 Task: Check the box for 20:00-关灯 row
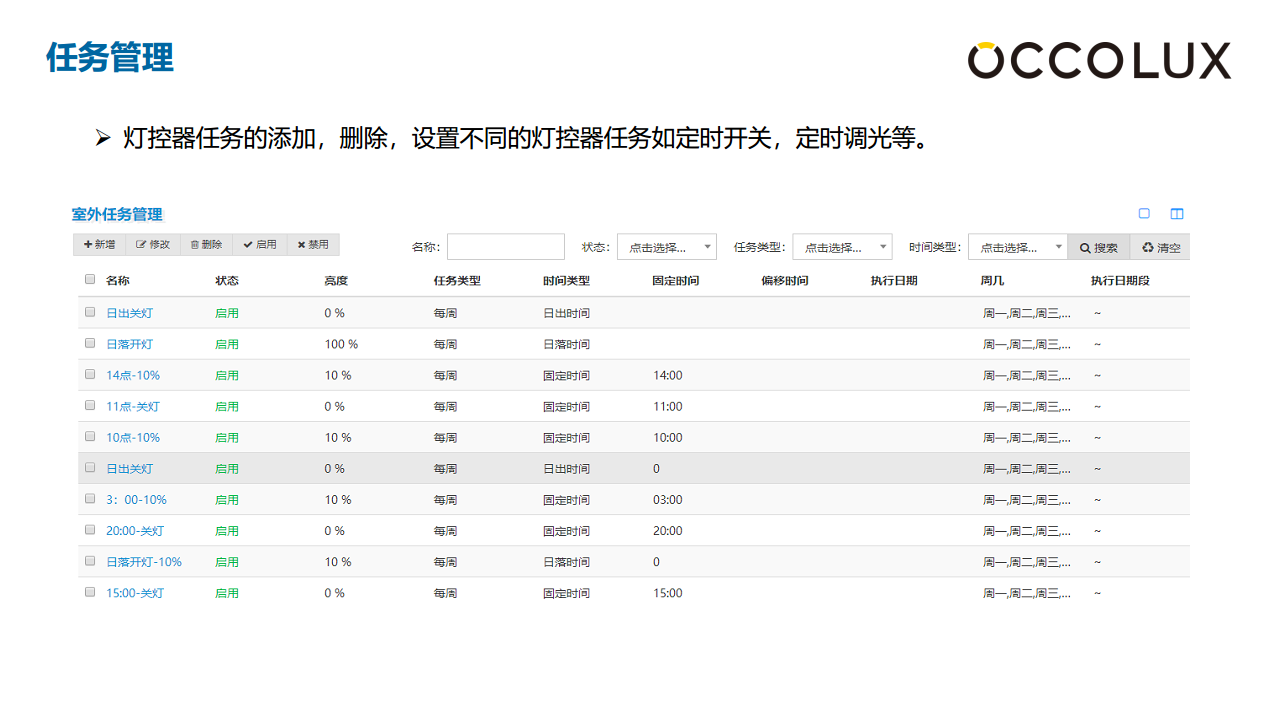coord(90,529)
